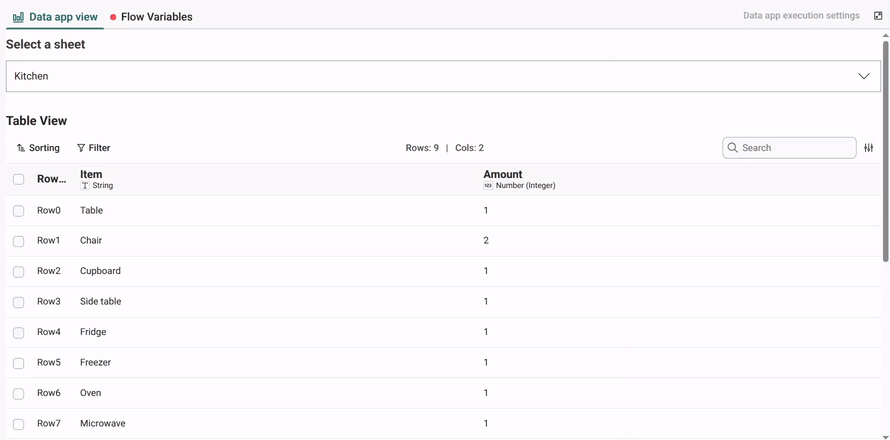This screenshot has width=890, height=440.
Task: Click the 'Fridge' item cell
Action: [x=93, y=332]
